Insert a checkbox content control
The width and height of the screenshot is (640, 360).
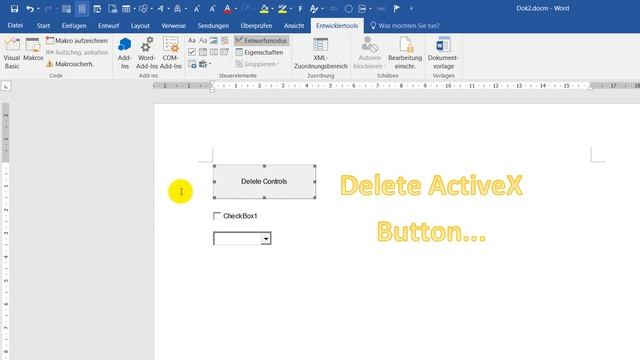[x=192, y=52]
